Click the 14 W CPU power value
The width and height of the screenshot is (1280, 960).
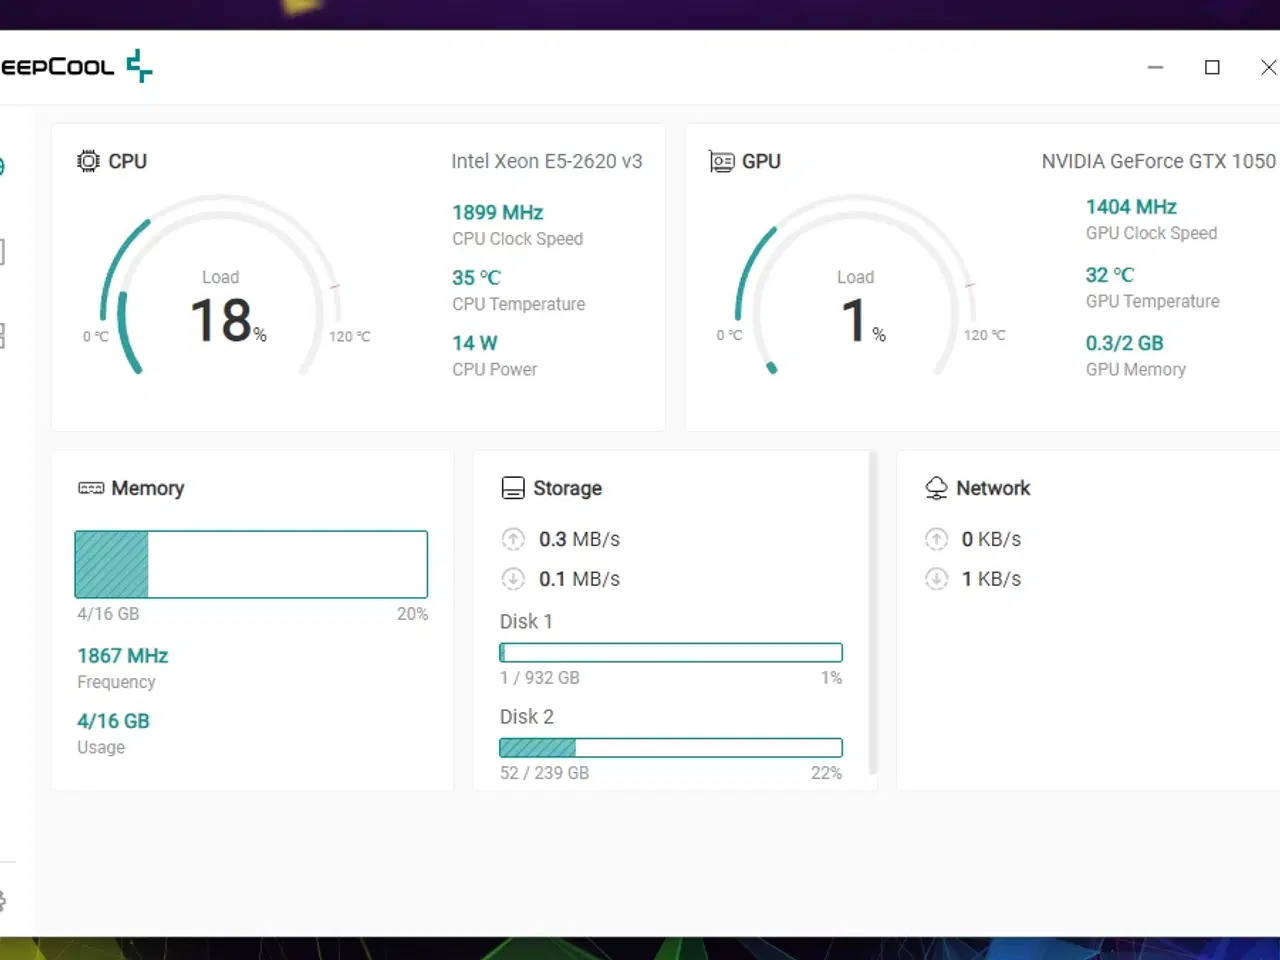tap(475, 342)
